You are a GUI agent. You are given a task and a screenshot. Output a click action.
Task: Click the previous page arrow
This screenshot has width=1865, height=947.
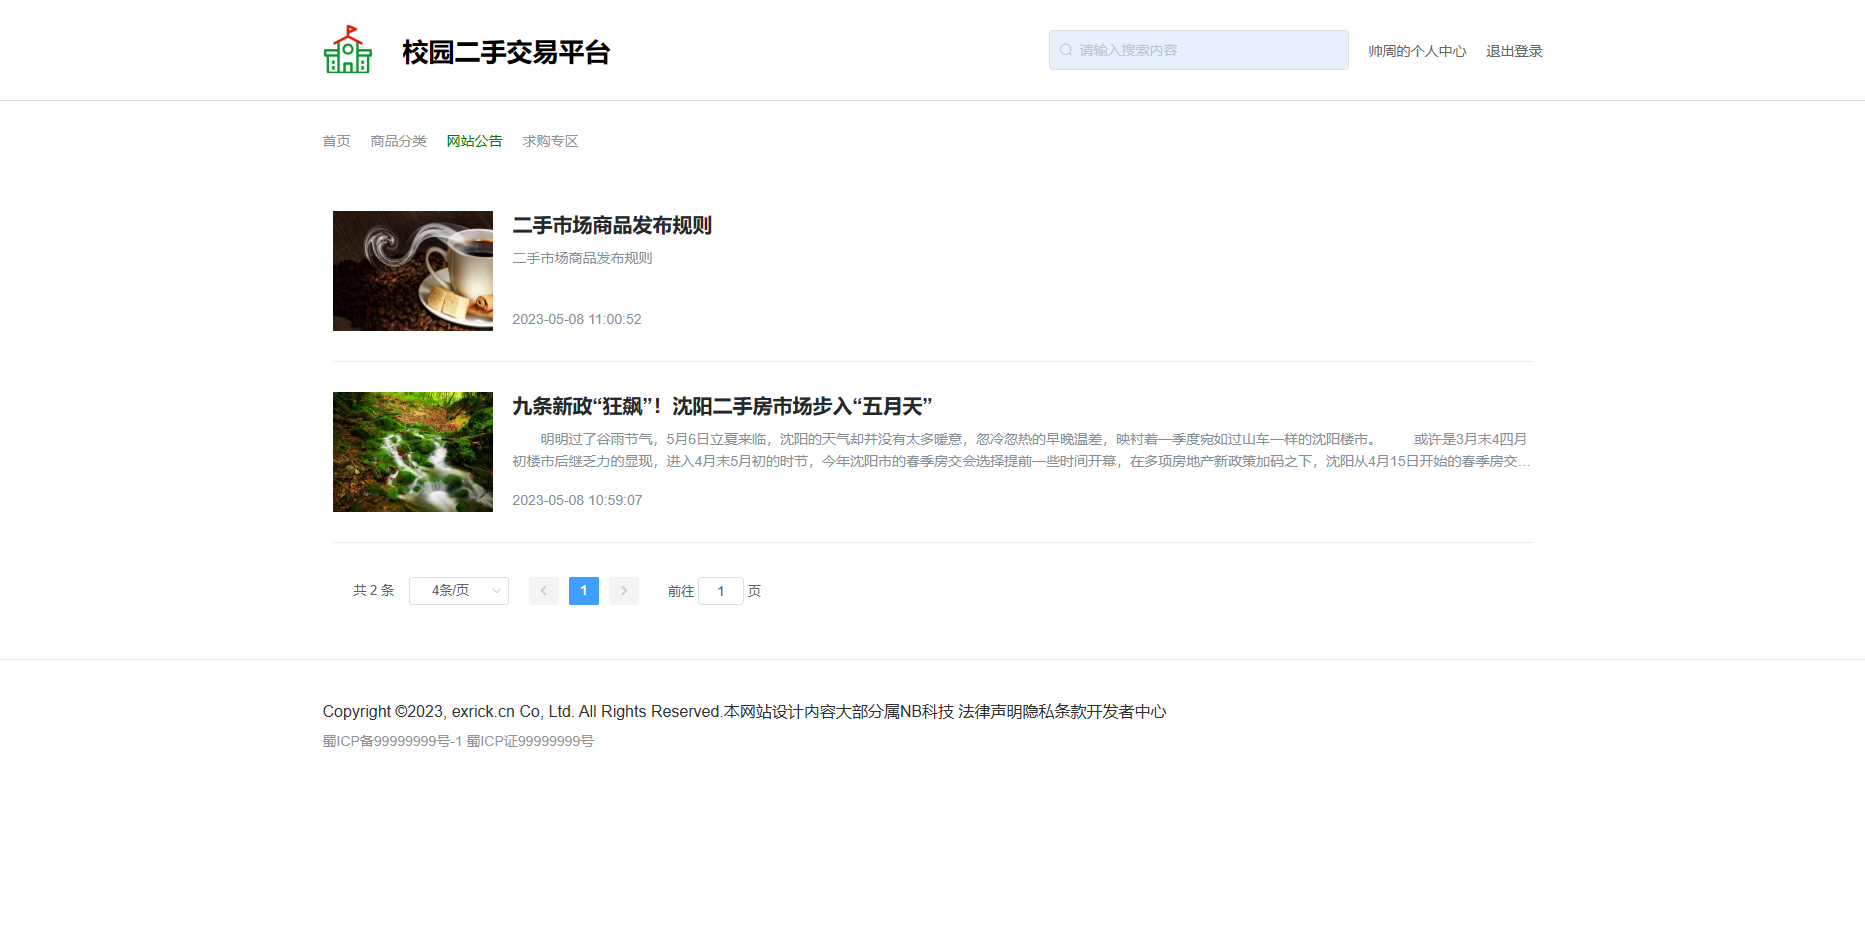[543, 590]
